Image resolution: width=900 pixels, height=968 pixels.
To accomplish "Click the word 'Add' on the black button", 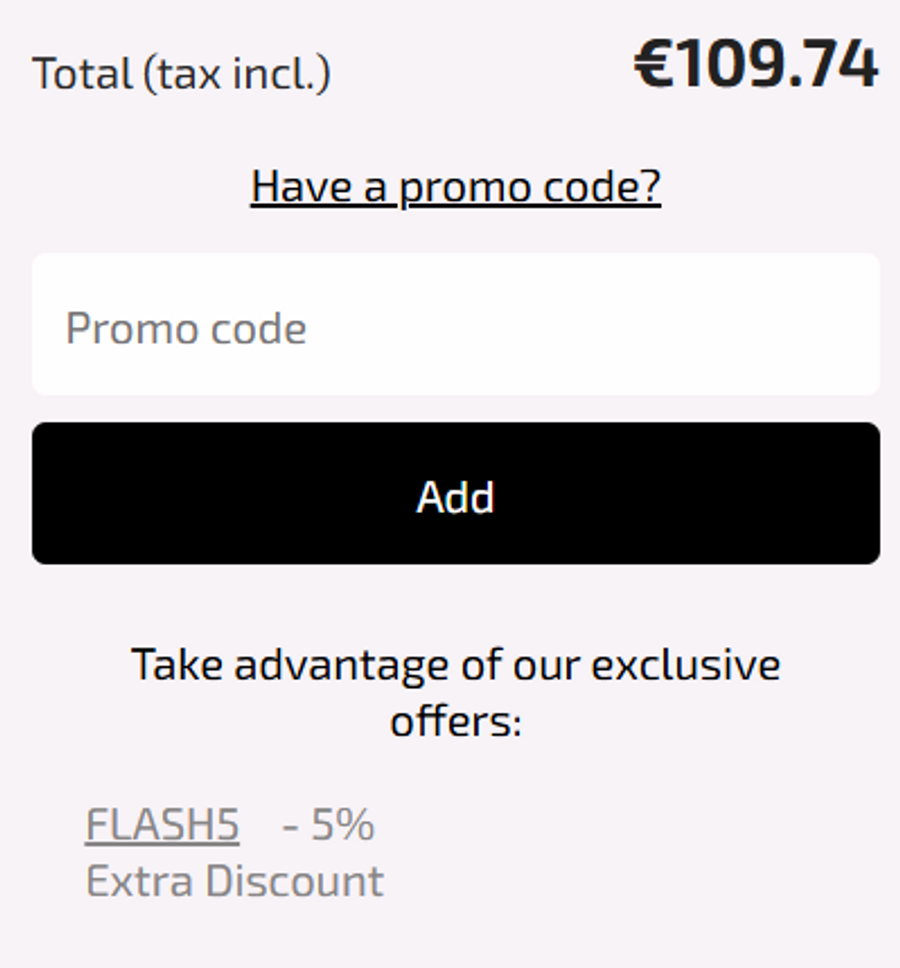I will coord(455,497).
